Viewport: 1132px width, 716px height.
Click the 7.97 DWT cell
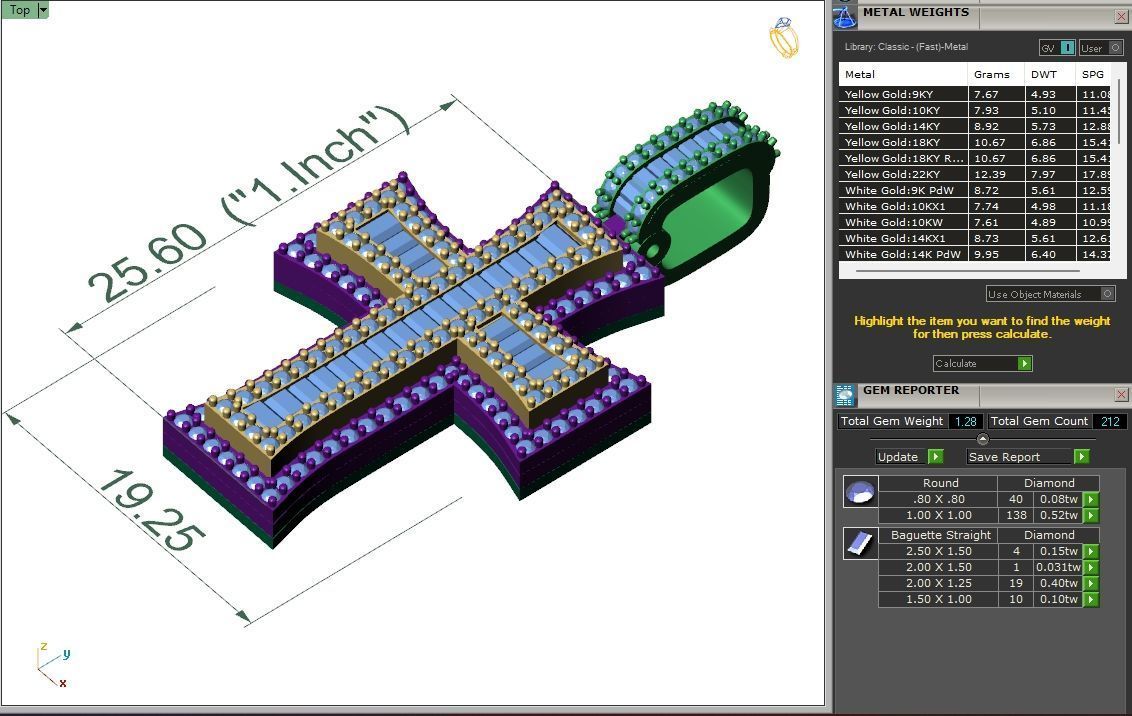1050,174
